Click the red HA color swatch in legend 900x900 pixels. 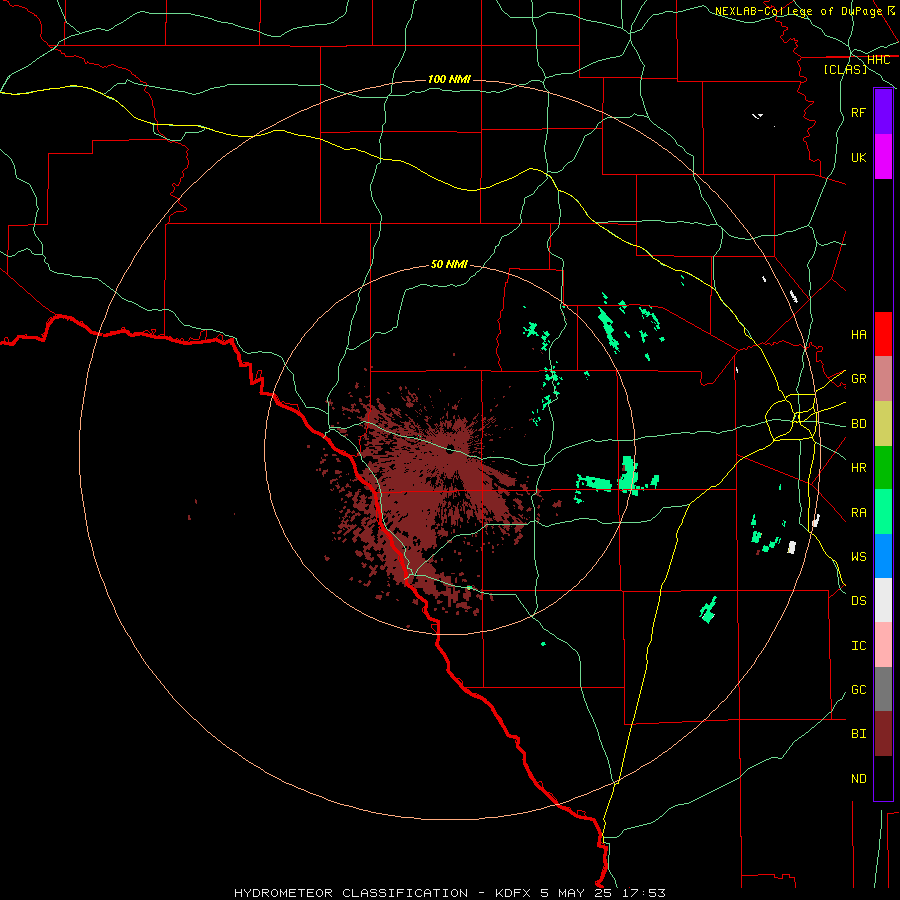tap(883, 334)
